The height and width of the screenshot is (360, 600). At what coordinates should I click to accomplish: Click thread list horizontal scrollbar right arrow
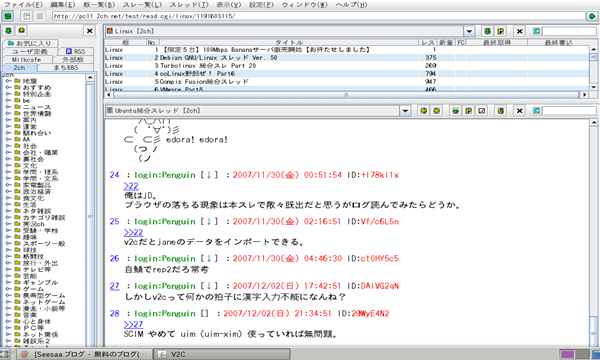coord(584,94)
